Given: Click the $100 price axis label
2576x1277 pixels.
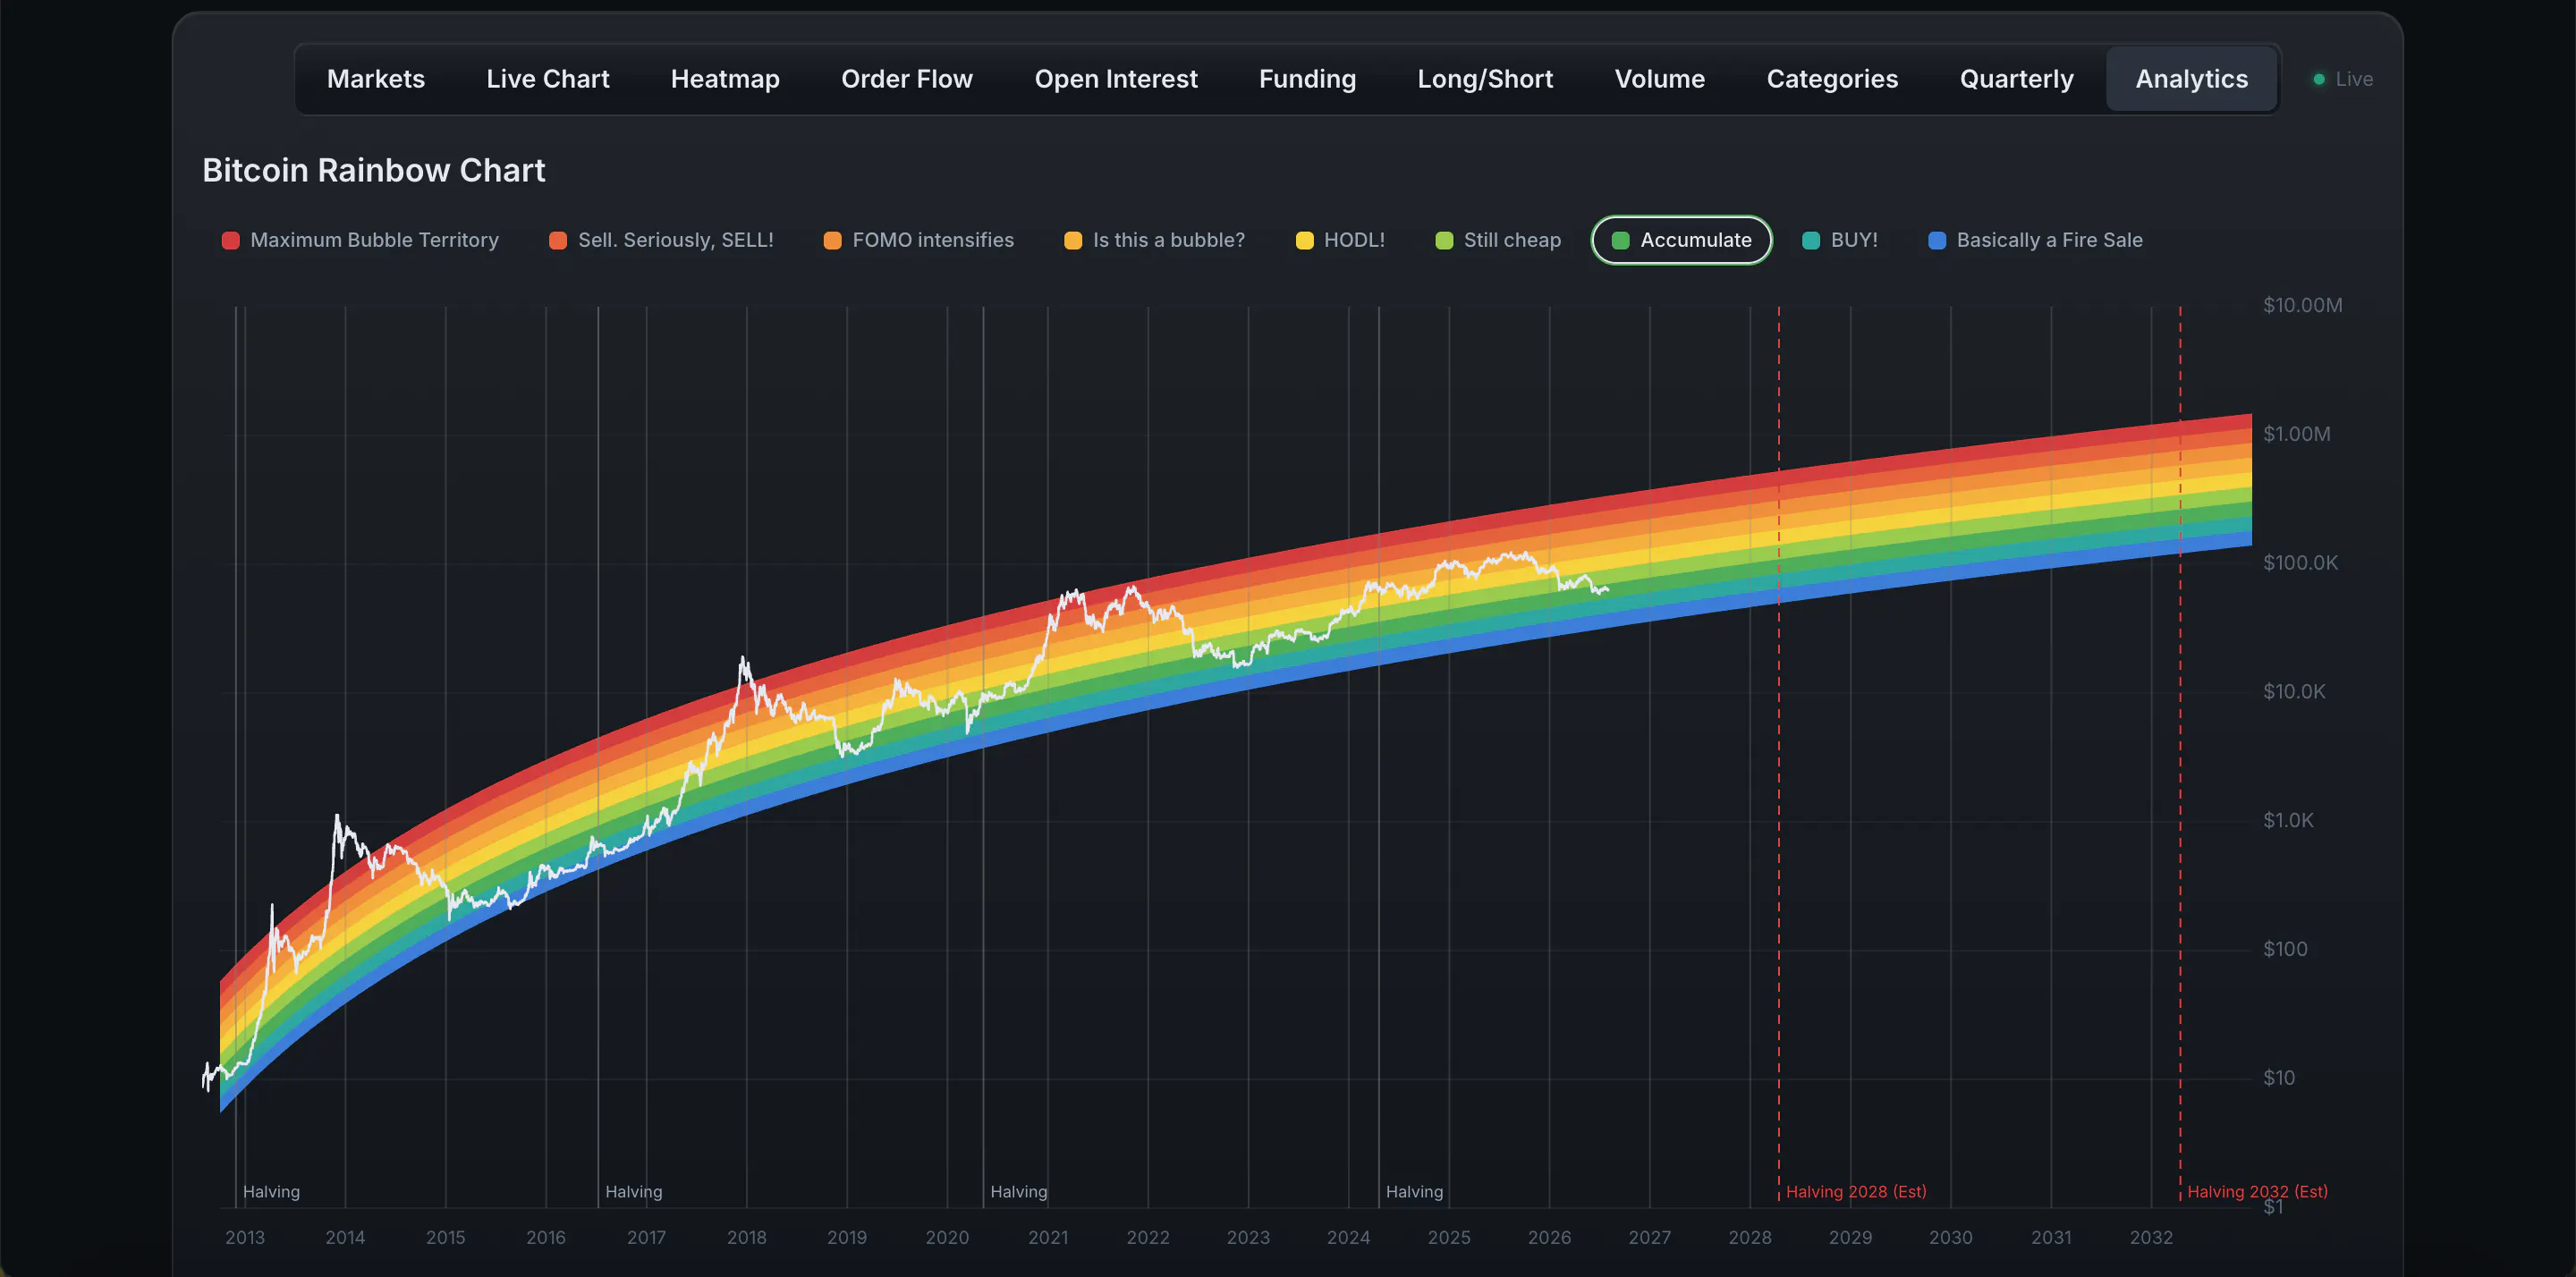Looking at the screenshot, I should [x=2285, y=949].
